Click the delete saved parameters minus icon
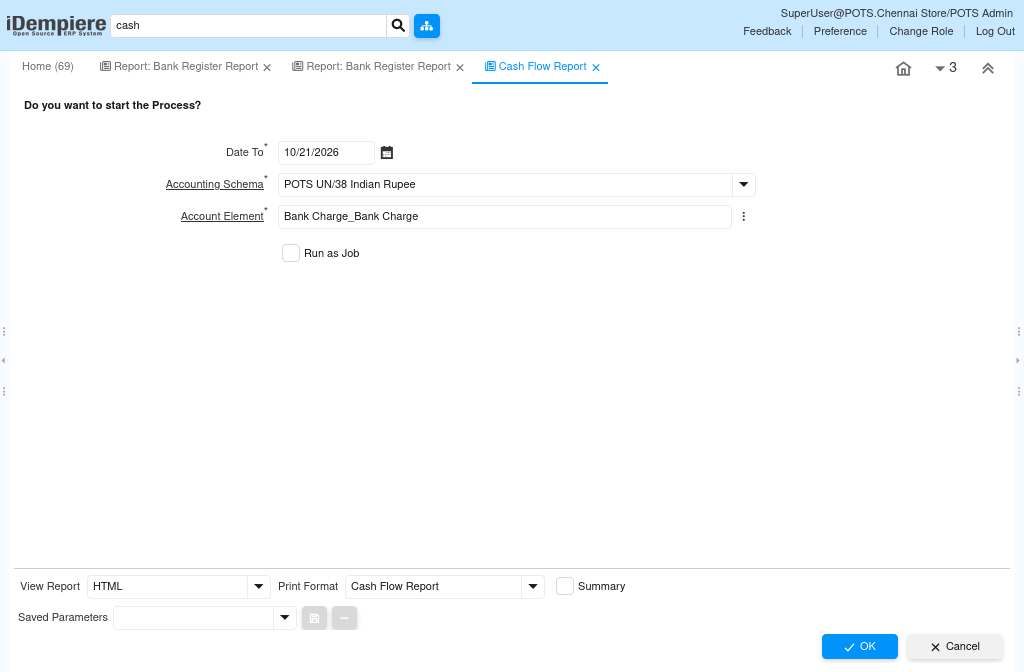Screen dimensions: 1024x672 pyautogui.click(x=344, y=618)
